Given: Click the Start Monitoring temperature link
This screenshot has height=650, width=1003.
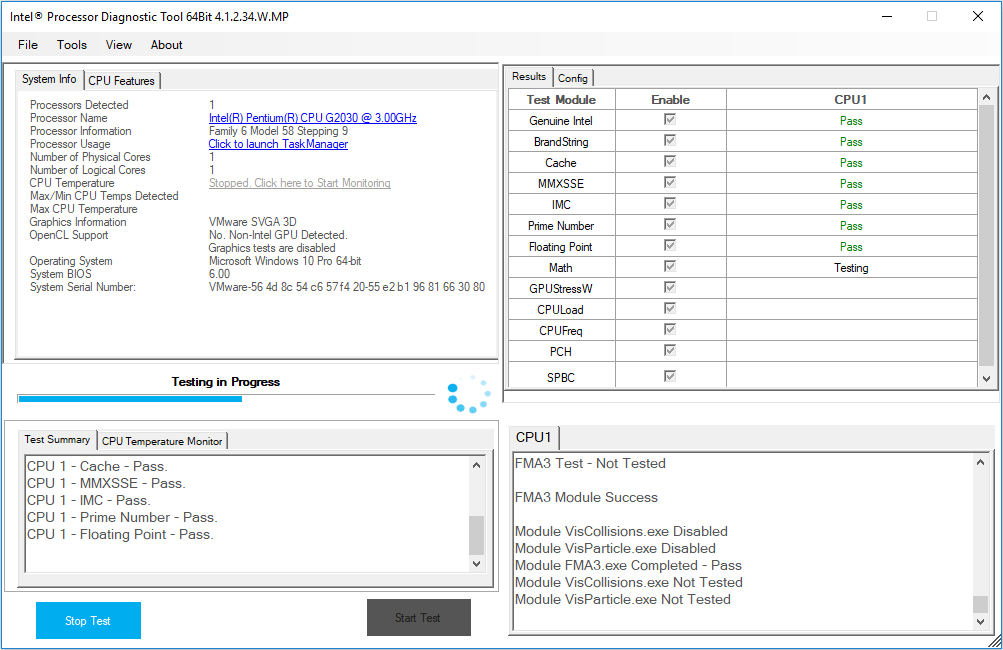Looking at the screenshot, I should [299, 183].
